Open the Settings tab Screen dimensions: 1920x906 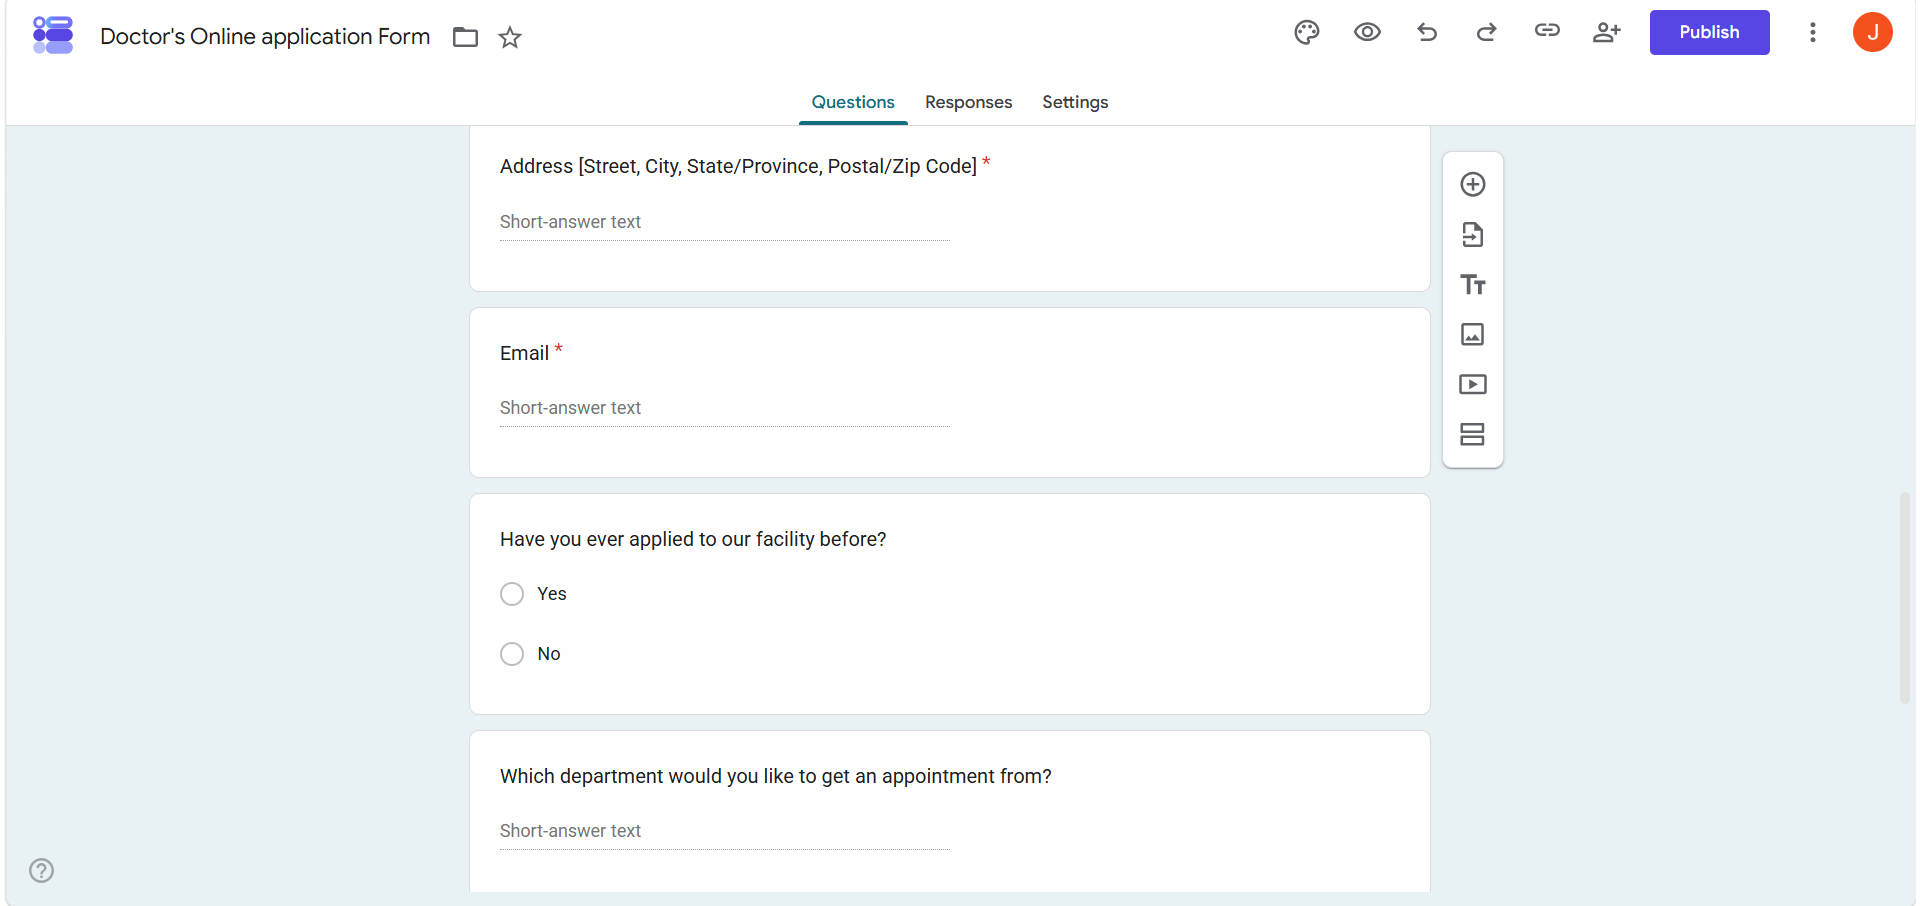[x=1075, y=102]
